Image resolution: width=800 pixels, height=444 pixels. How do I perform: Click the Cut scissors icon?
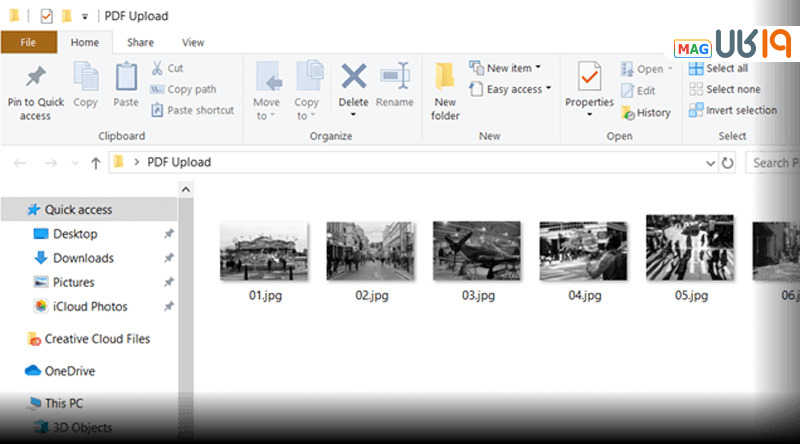point(157,68)
